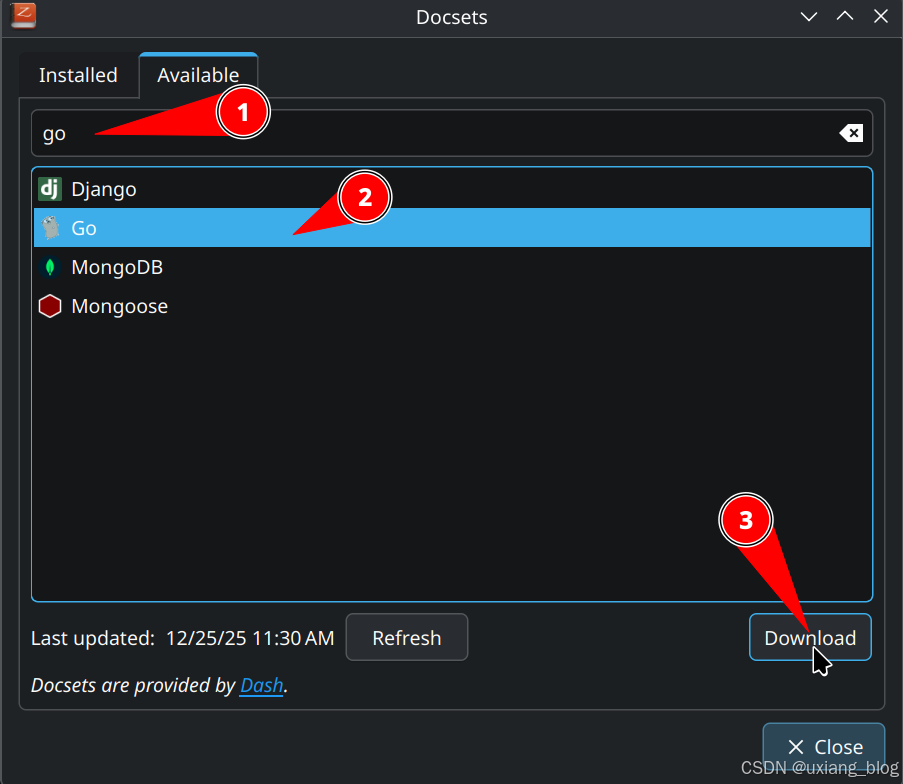The image size is (903, 784).
Task: Close the Docsets dialog with Close button
Action: pos(824,747)
